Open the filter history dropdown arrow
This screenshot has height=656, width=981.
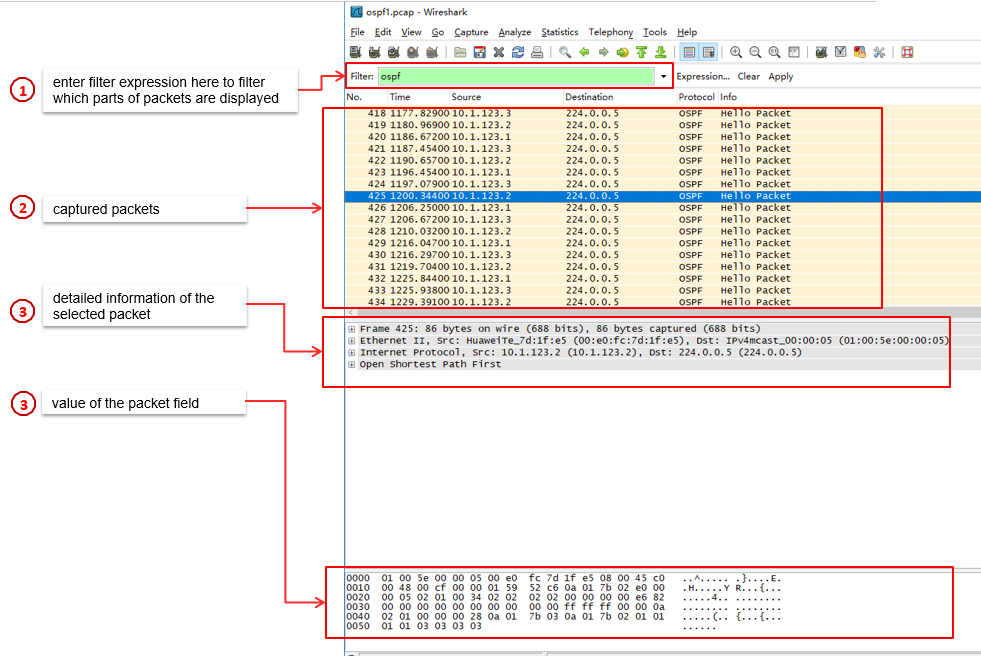point(663,76)
